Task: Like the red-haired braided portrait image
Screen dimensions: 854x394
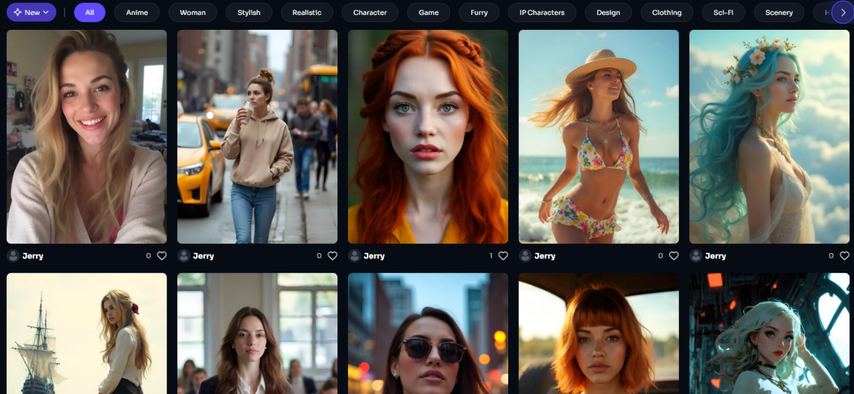Action: click(503, 256)
